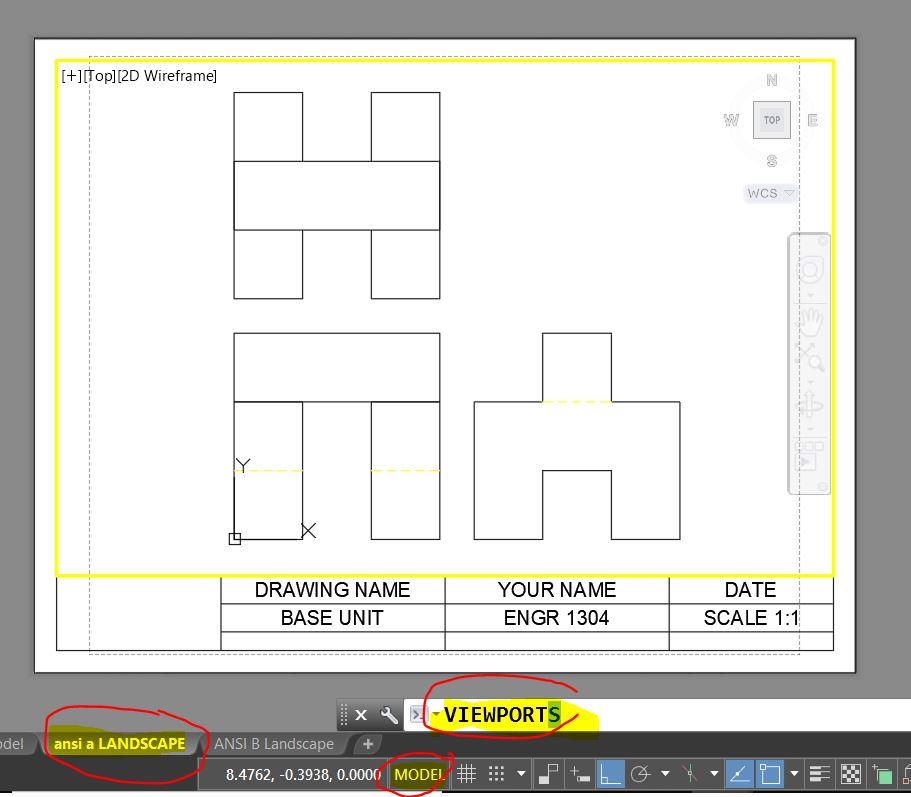Screen dimensions: 911x797
Task: Click the Show Motion icon on navigation bar
Action: pyautogui.click(x=808, y=462)
